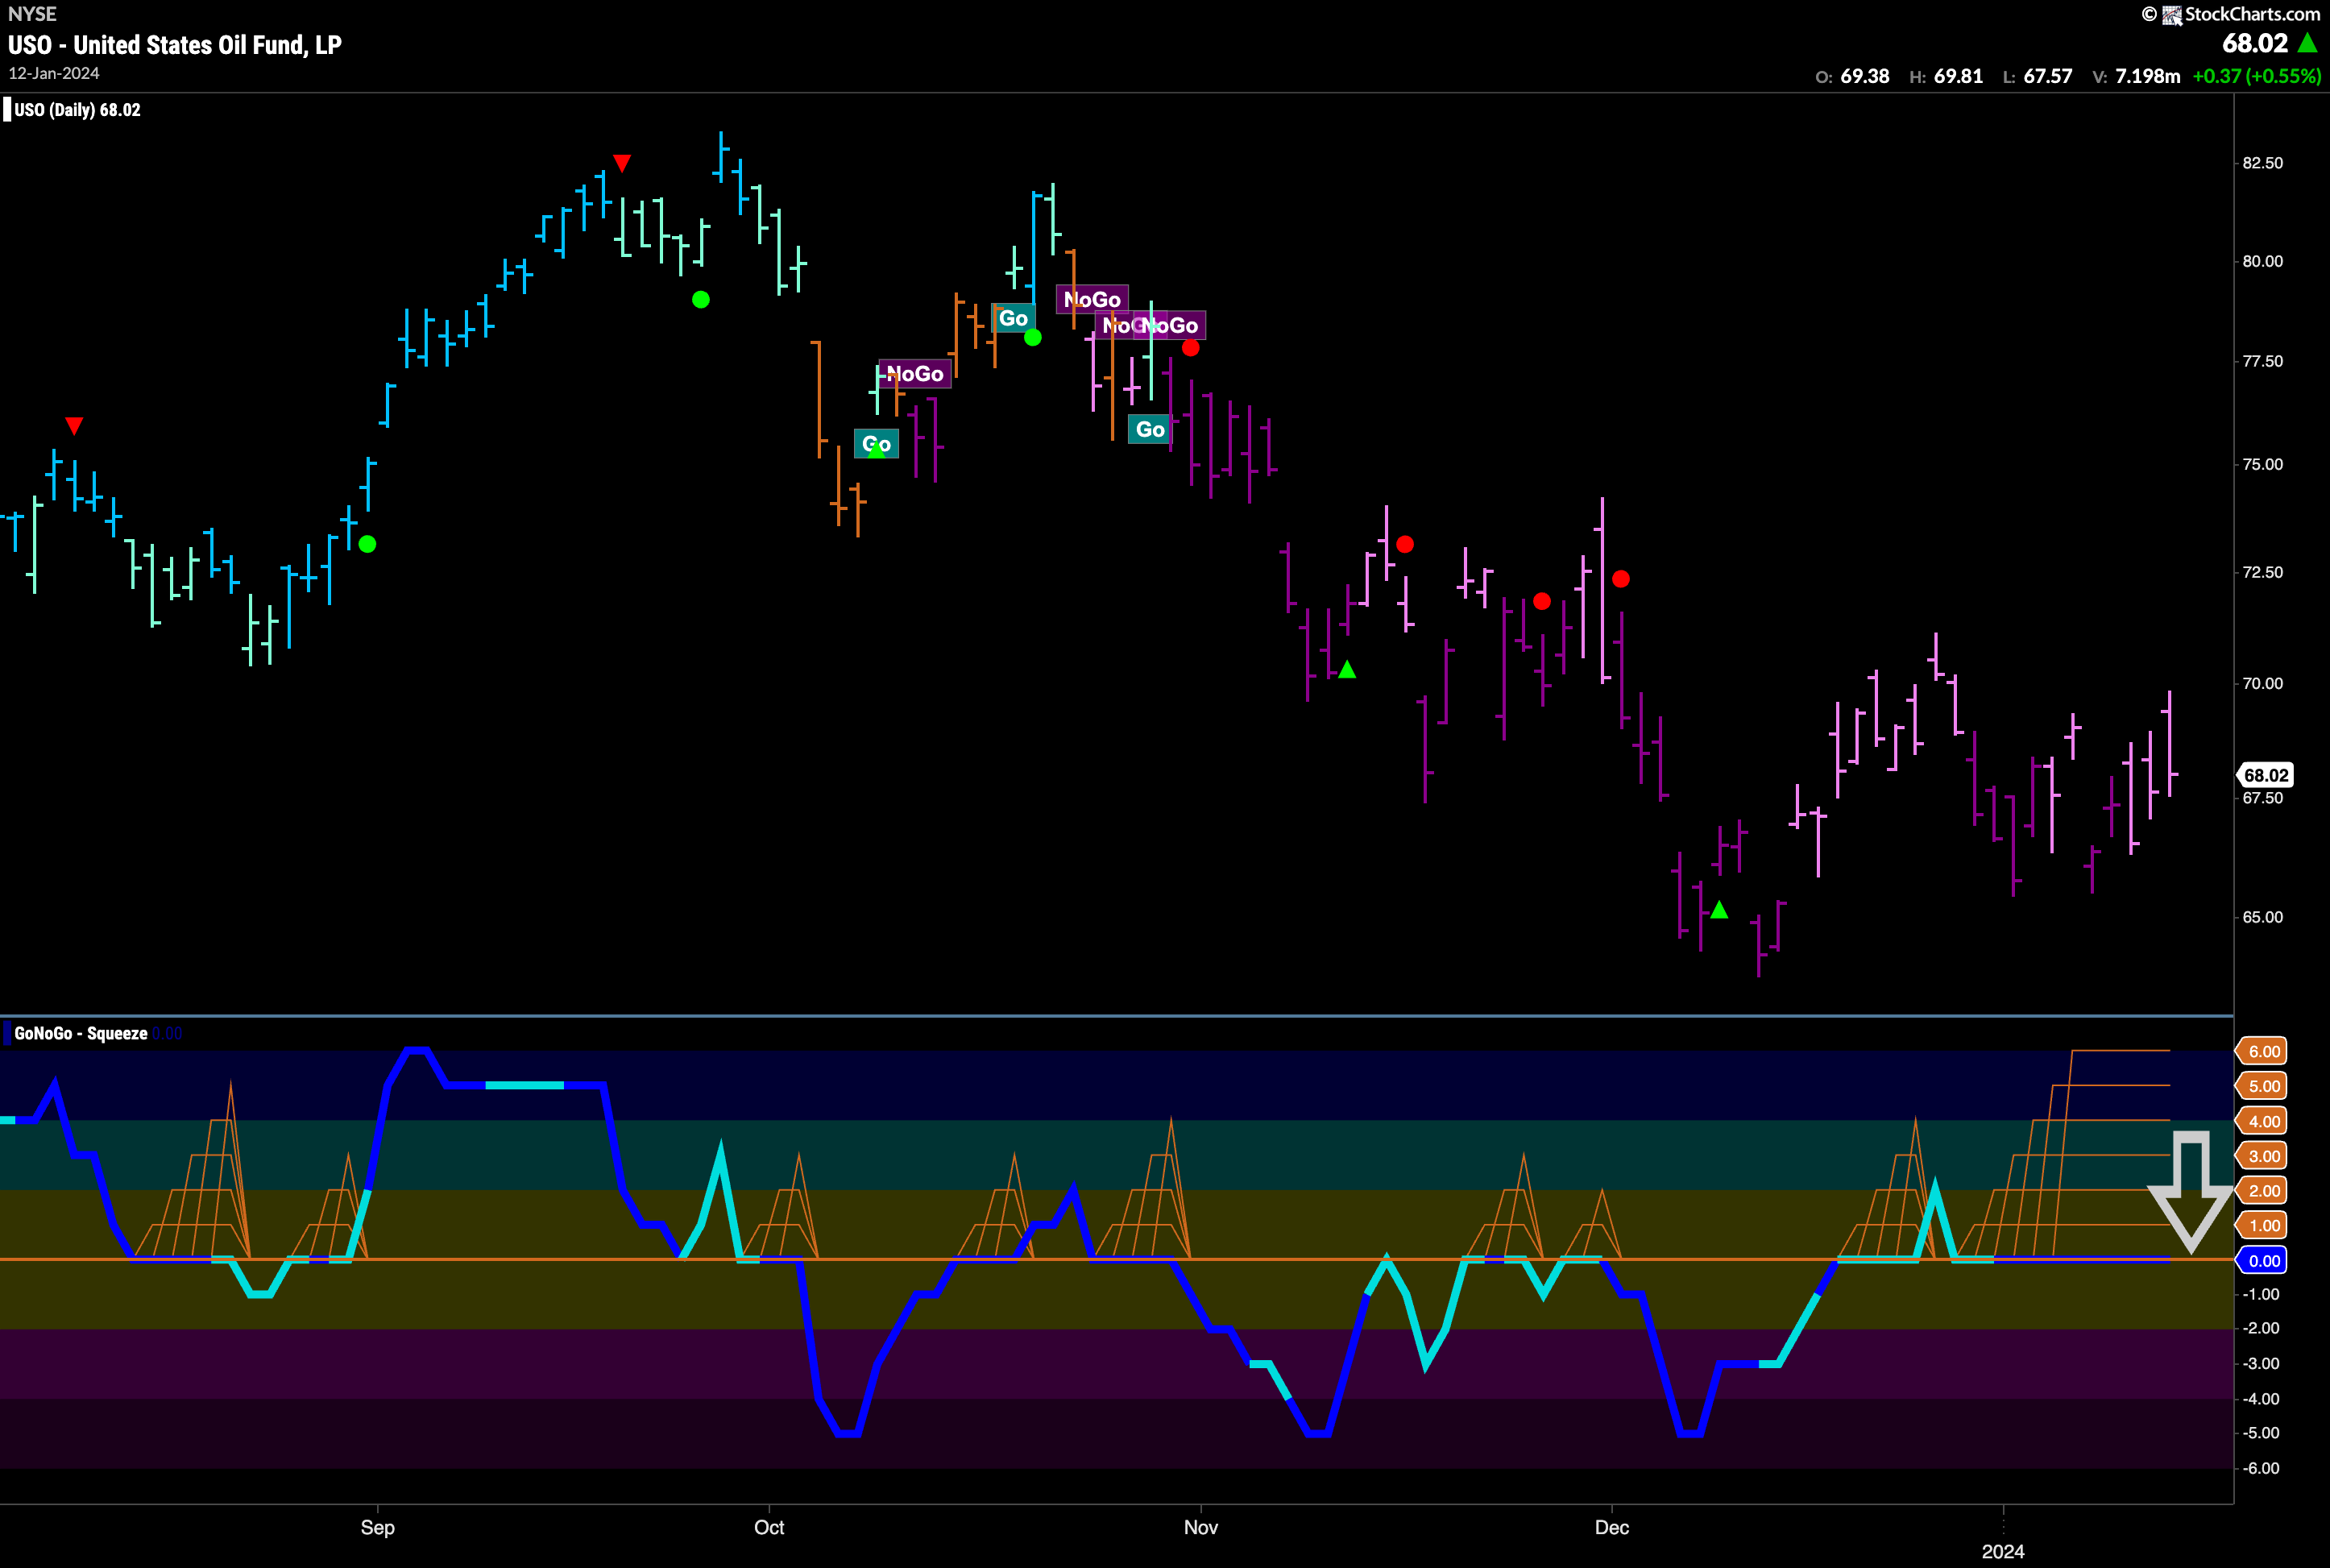Click the Go label in mid-October
Screen dimensions: 2330x1568
point(1013,318)
